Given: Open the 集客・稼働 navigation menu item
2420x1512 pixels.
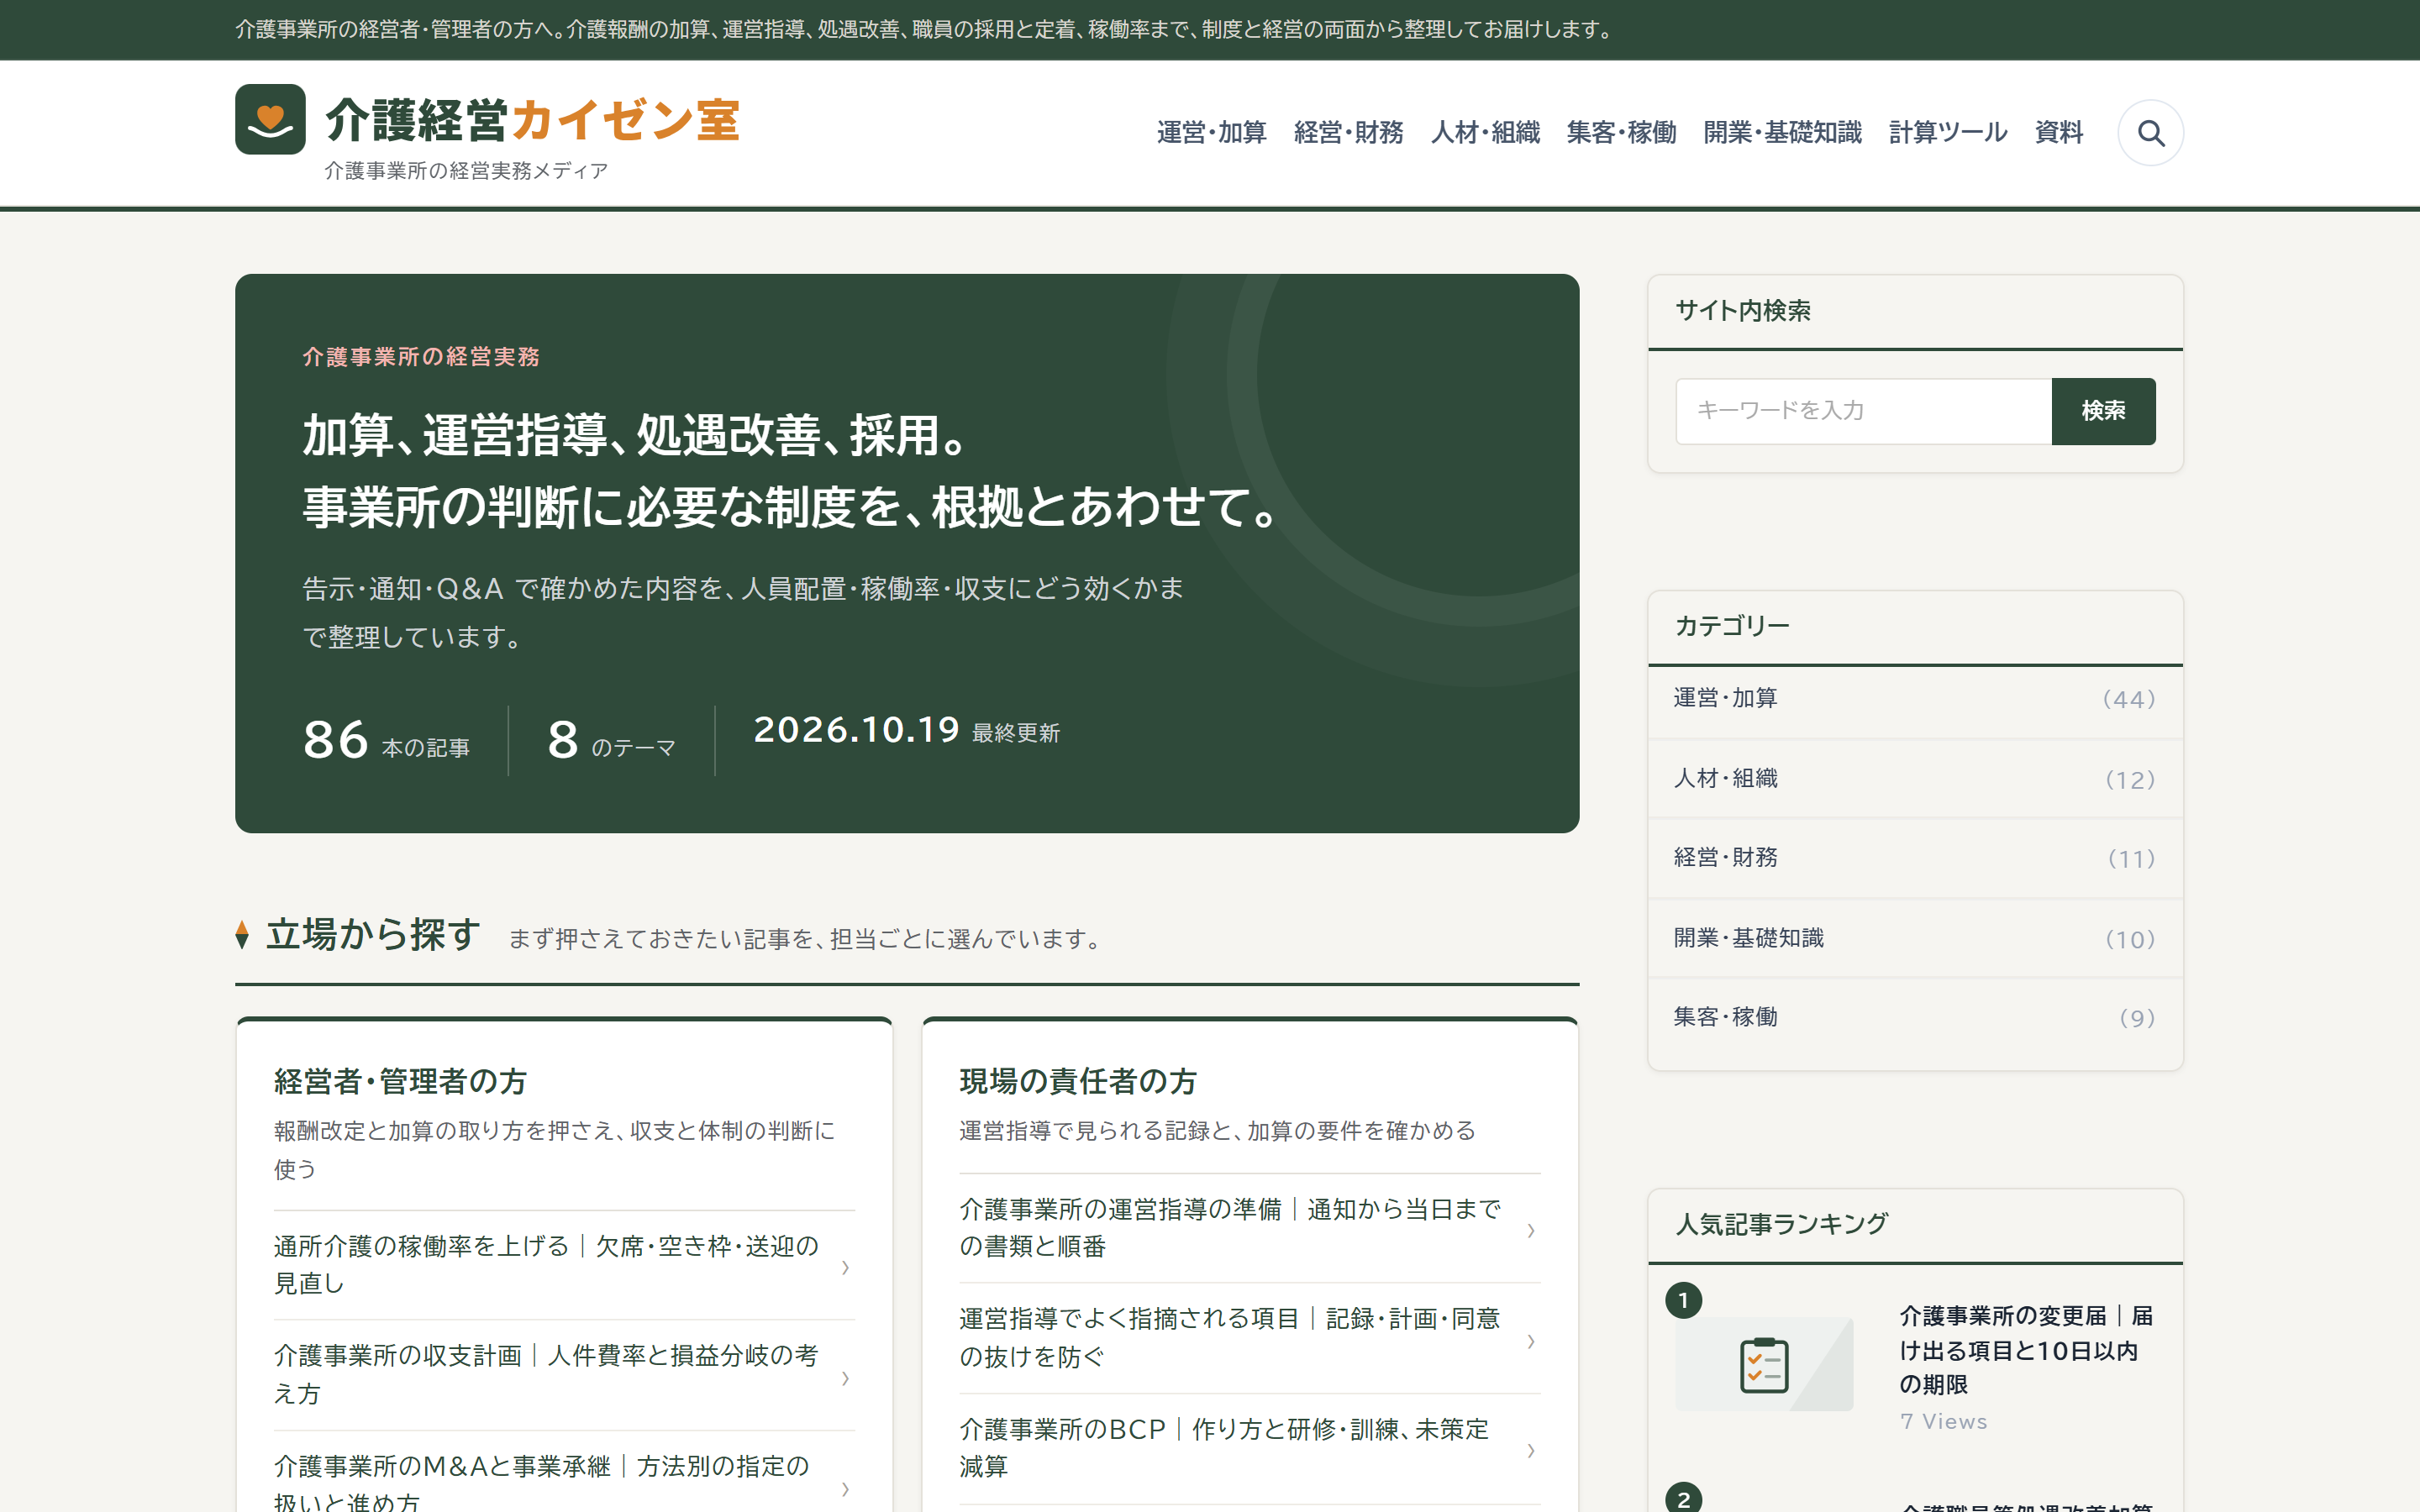Looking at the screenshot, I should (1621, 132).
